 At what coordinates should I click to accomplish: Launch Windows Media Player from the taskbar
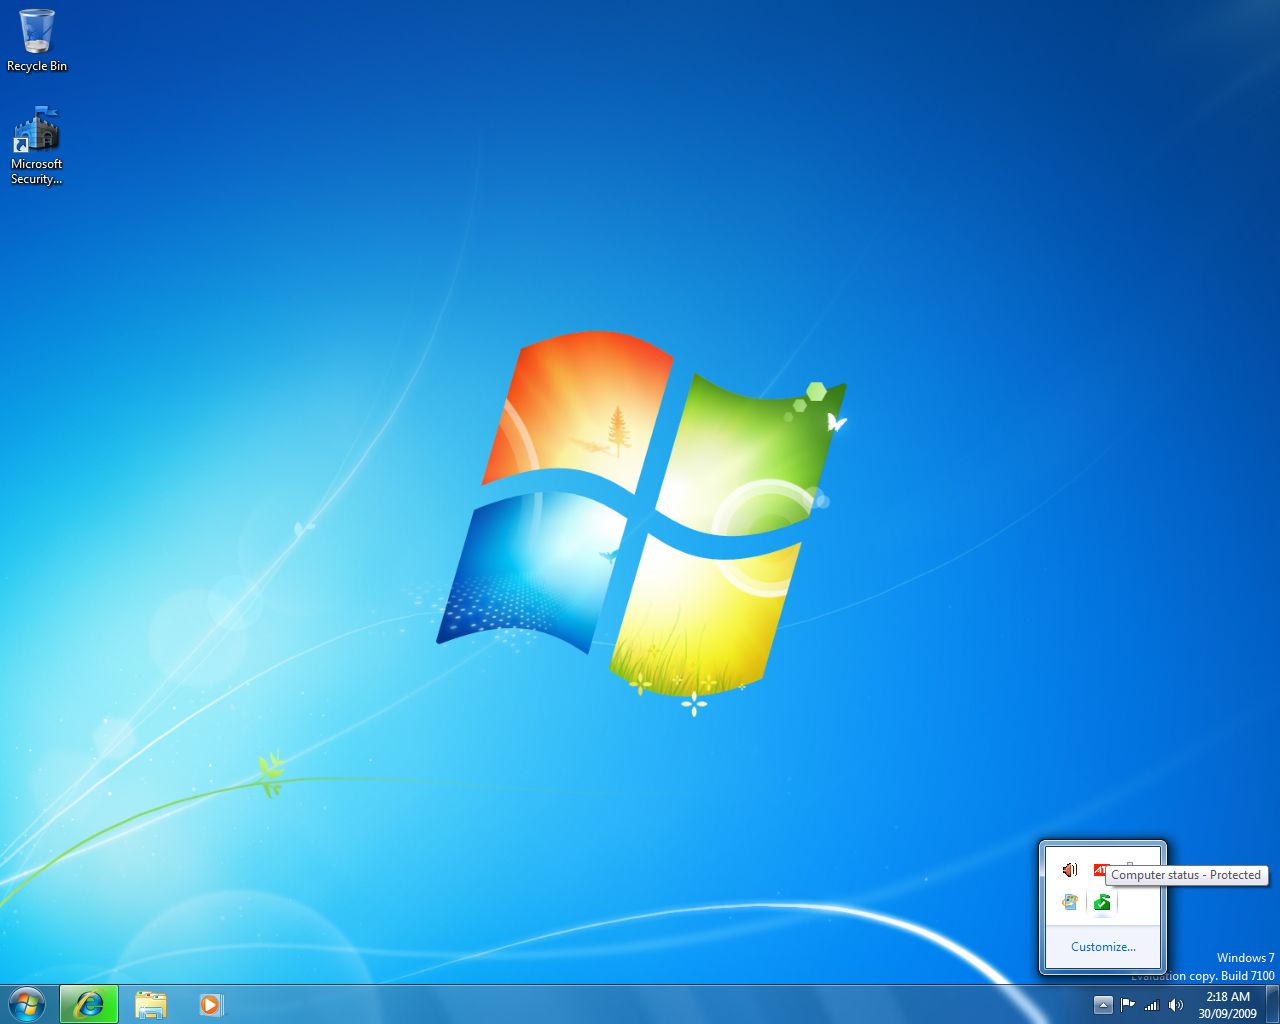[210, 1004]
